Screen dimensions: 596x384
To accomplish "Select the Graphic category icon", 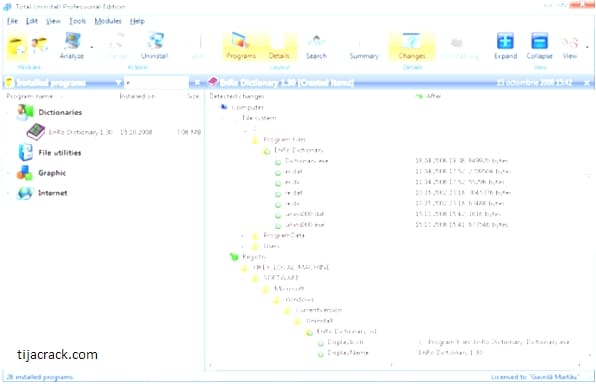I will 25,173.
